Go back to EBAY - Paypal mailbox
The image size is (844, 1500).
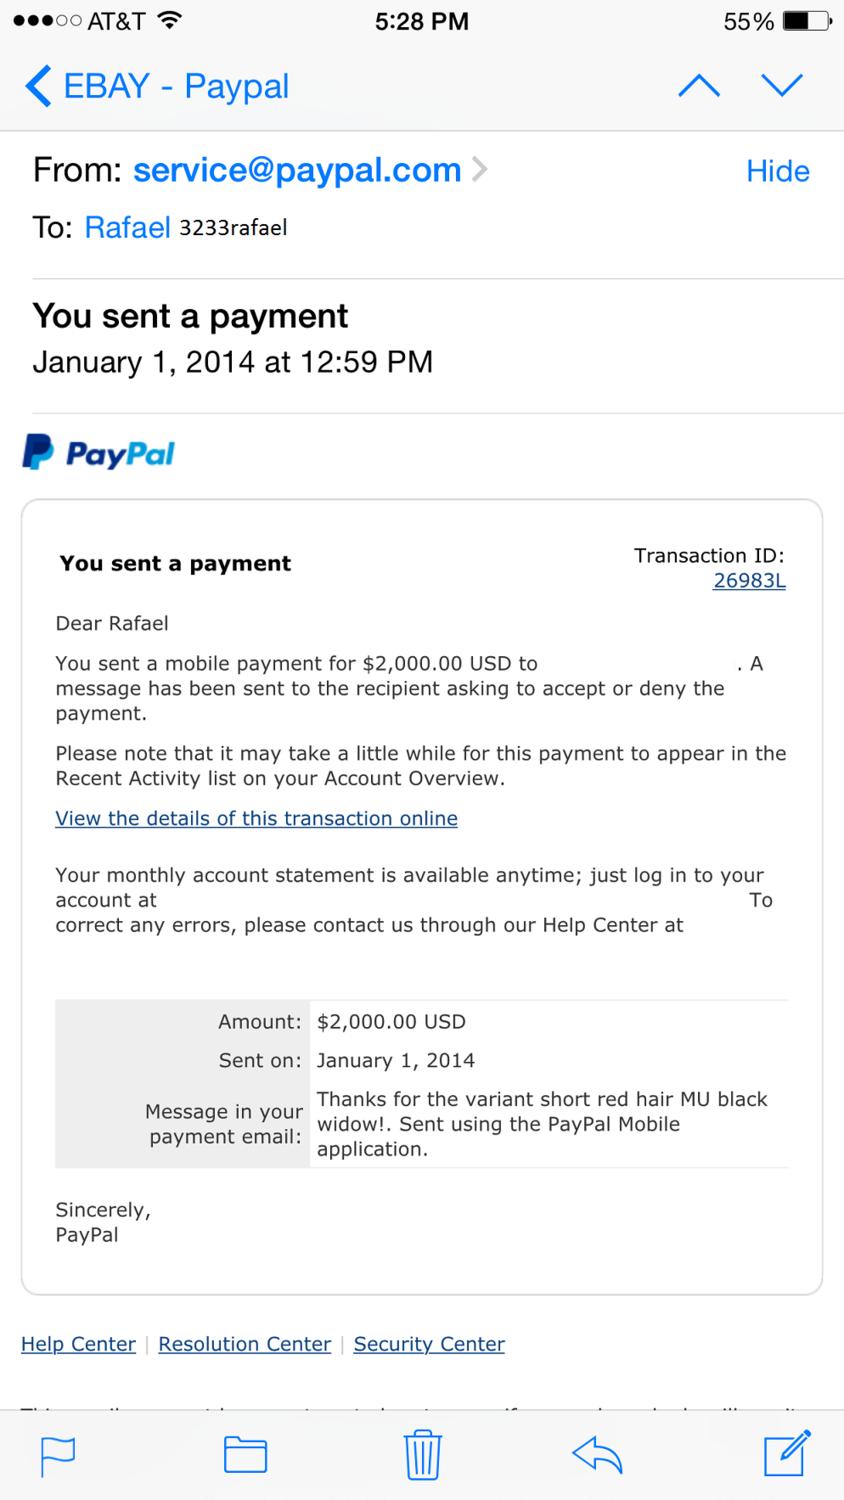tap(158, 86)
